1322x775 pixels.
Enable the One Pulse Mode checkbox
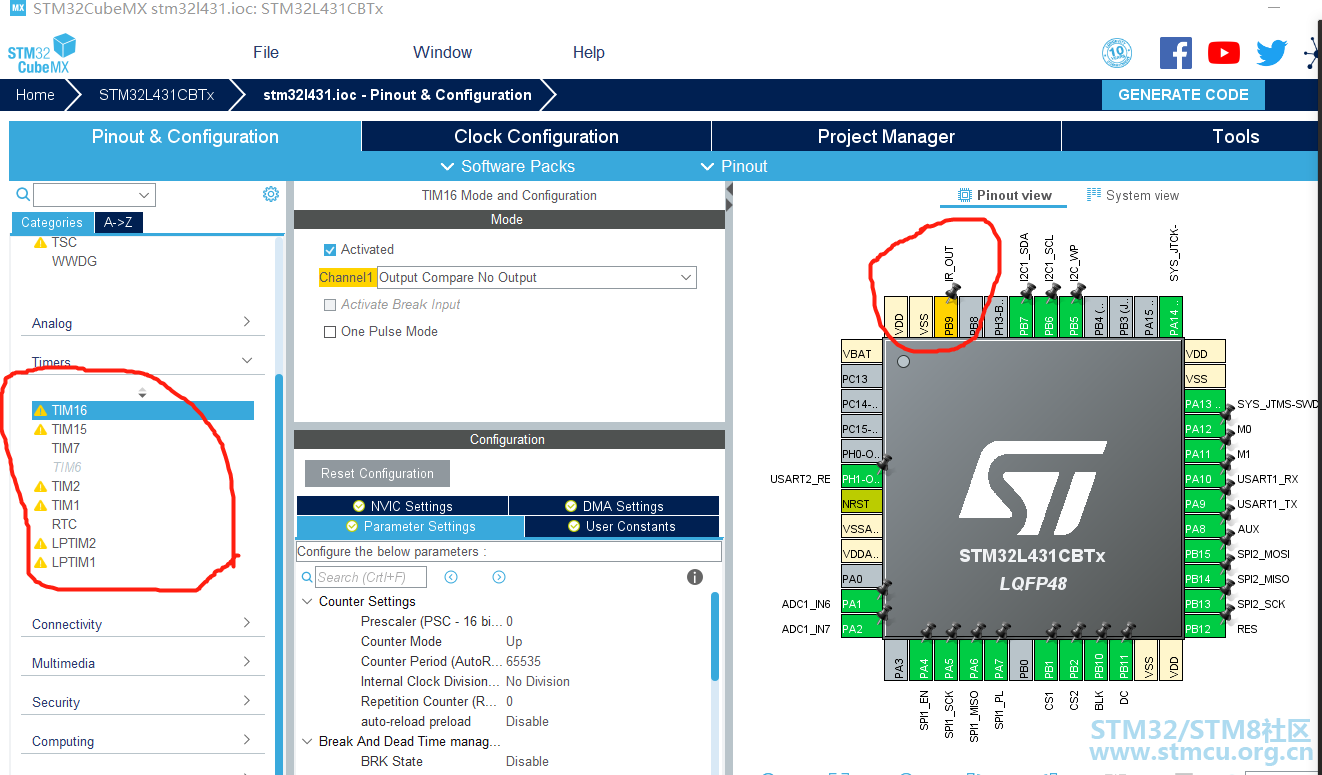point(330,332)
